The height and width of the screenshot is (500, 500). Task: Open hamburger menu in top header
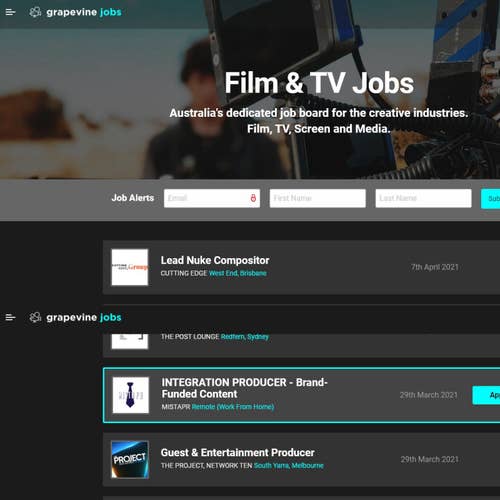coord(10,12)
